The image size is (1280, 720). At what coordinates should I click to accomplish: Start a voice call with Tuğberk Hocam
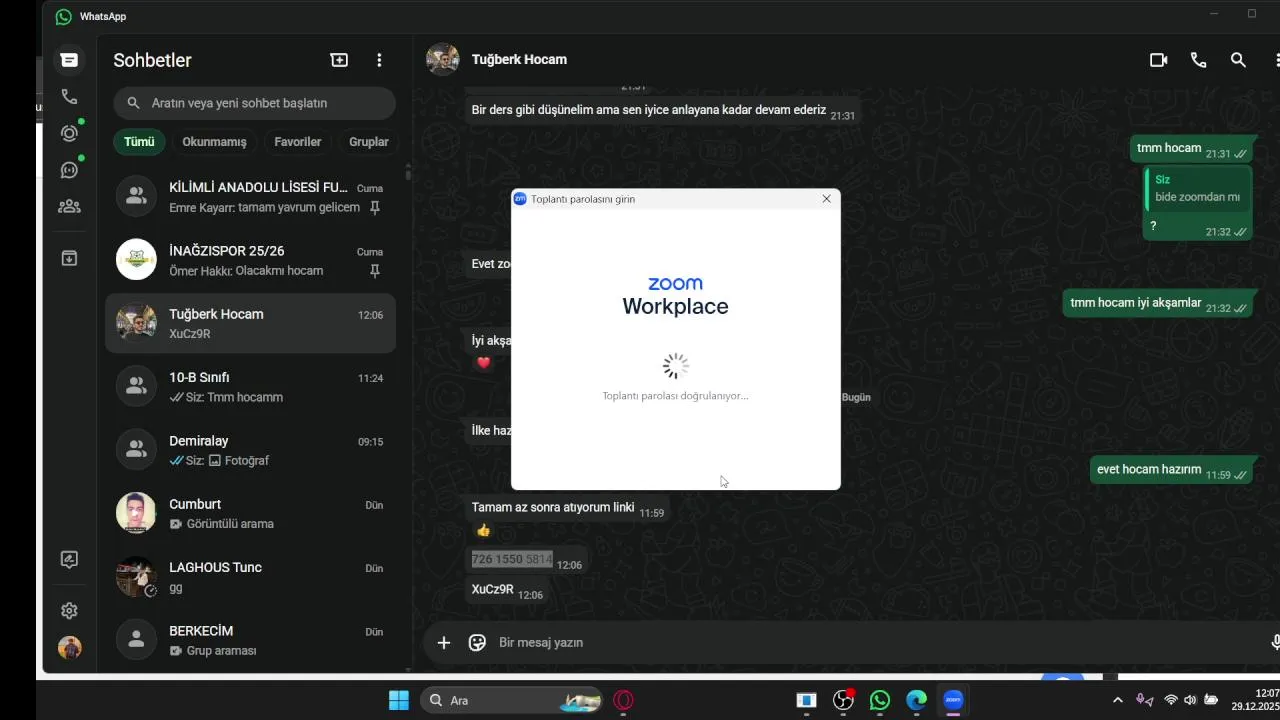[1198, 60]
